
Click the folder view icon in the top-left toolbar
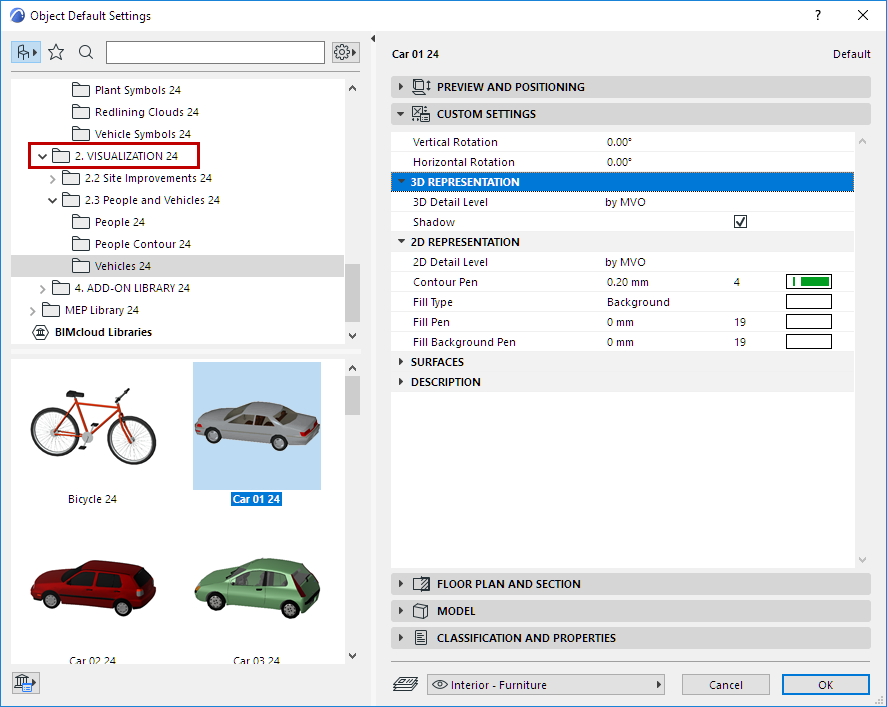(26, 52)
